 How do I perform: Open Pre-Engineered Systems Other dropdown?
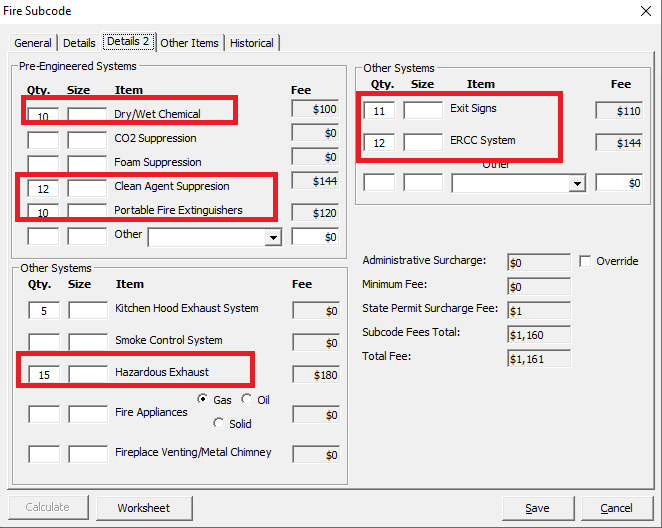point(273,237)
